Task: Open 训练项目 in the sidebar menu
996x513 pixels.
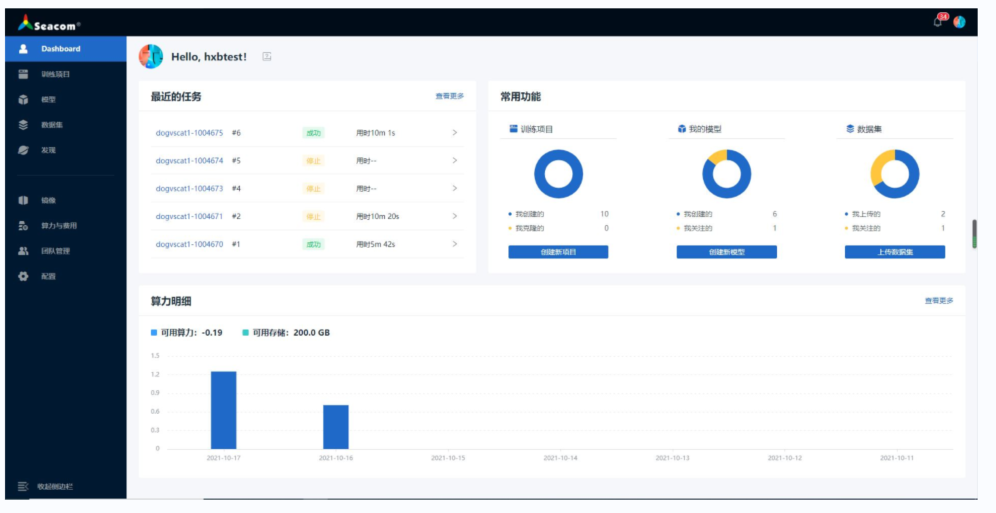Action: click(55, 74)
